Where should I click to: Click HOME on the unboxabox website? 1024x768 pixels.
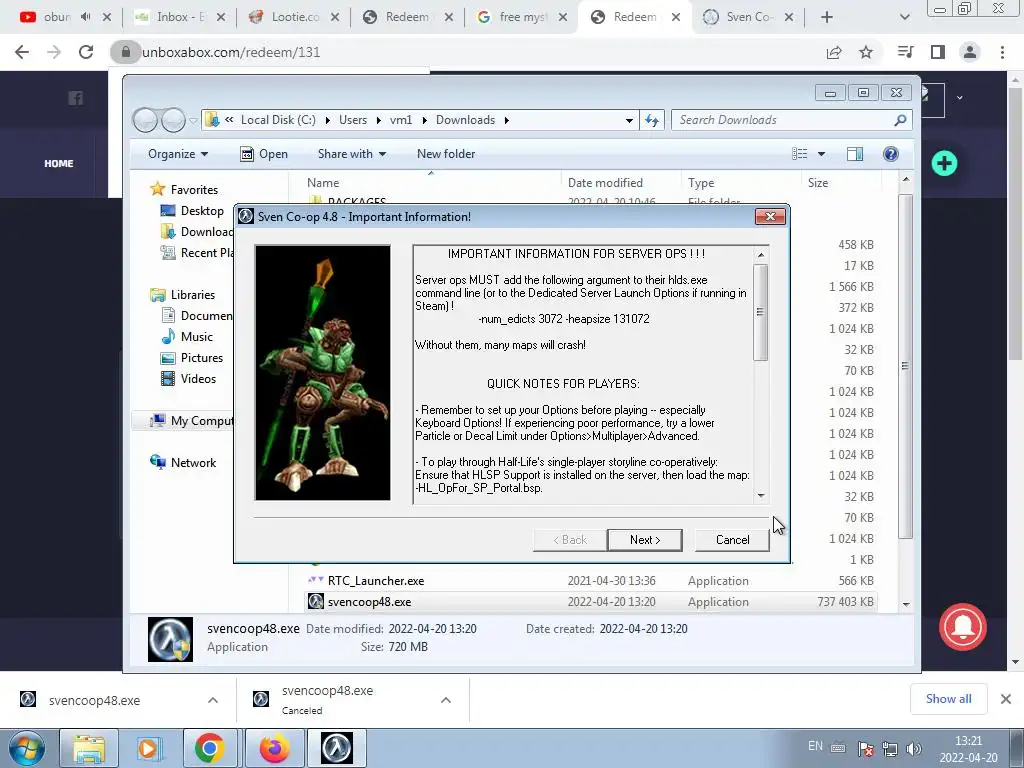coord(59,163)
